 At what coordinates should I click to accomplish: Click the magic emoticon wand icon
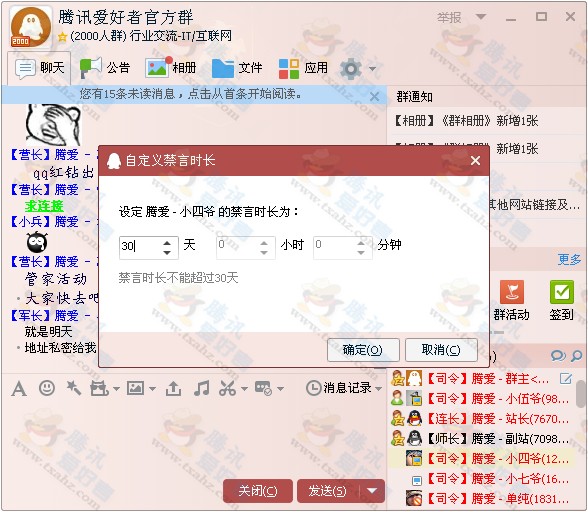(x=74, y=388)
